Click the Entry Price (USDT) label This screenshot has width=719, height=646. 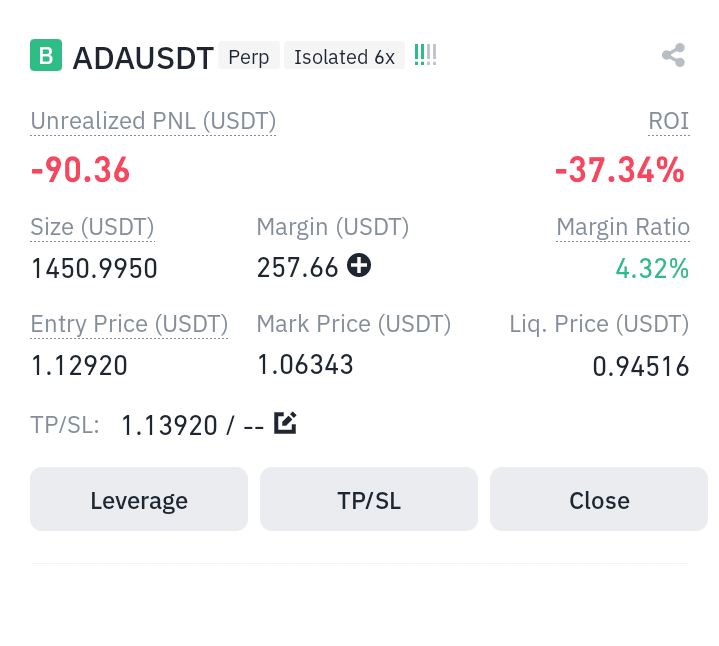129,325
